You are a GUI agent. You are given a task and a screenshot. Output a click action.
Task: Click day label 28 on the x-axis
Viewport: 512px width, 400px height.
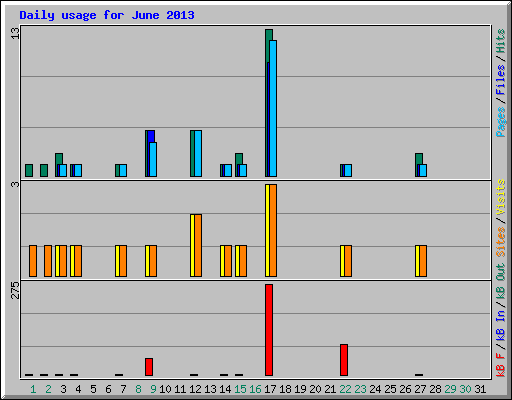point(435,389)
